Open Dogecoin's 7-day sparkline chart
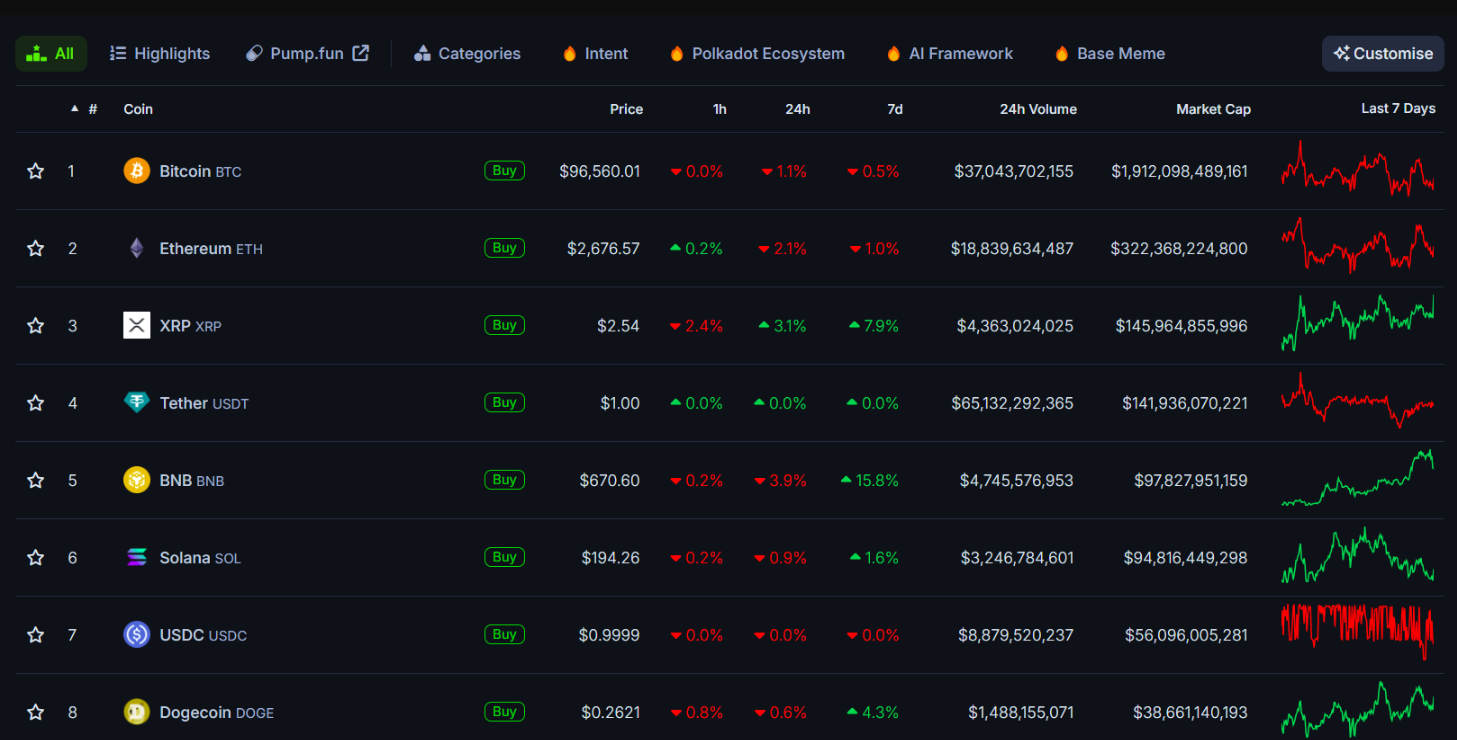Image resolution: width=1457 pixels, height=740 pixels. [x=1358, y=709]
